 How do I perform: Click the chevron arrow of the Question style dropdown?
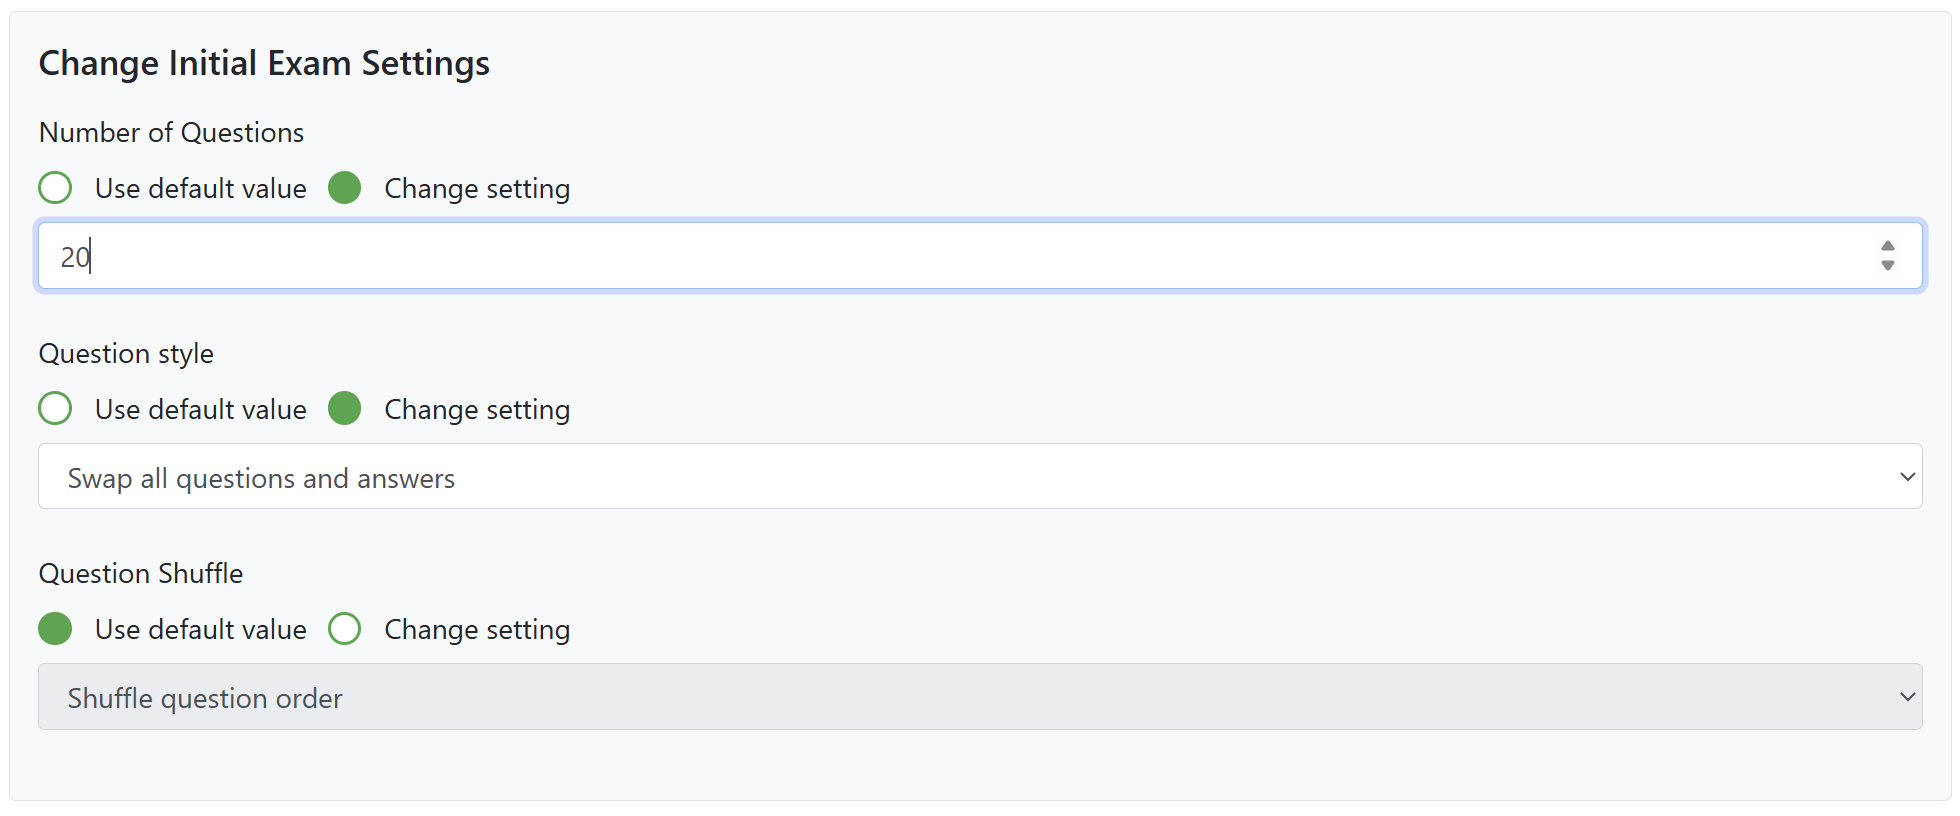pos(1907,477)
